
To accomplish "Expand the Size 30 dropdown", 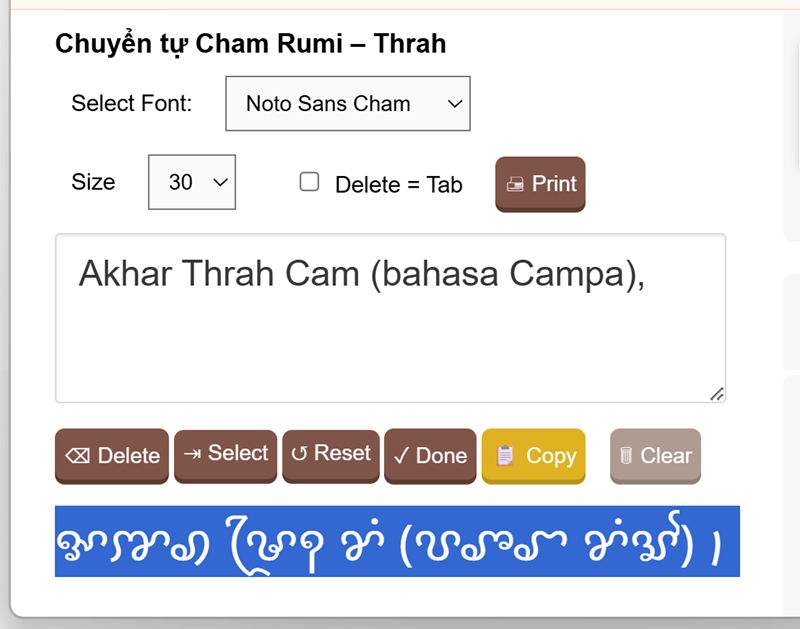I will pos(192,182).
